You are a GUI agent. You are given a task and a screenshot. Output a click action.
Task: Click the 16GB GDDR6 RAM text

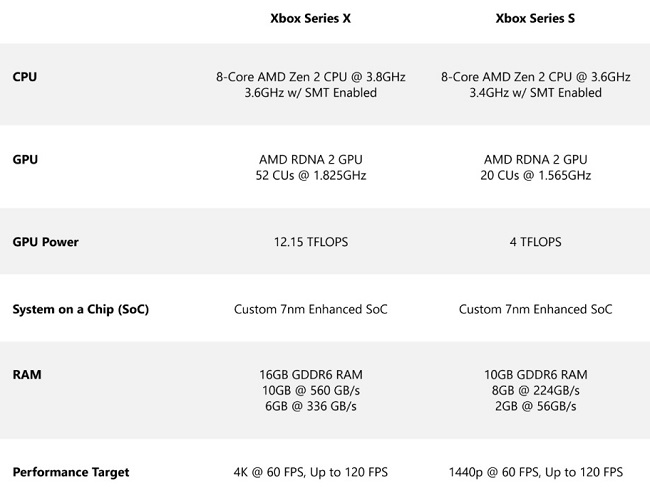[x=309, y=375]
